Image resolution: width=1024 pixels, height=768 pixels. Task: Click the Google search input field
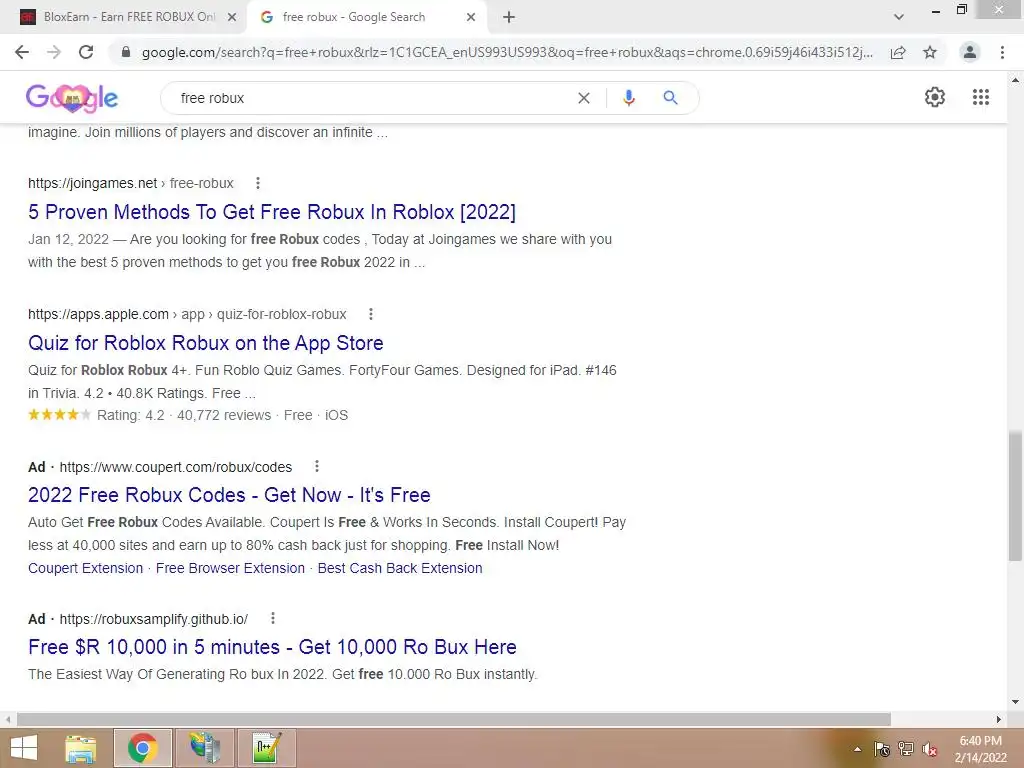click(372, 98)
